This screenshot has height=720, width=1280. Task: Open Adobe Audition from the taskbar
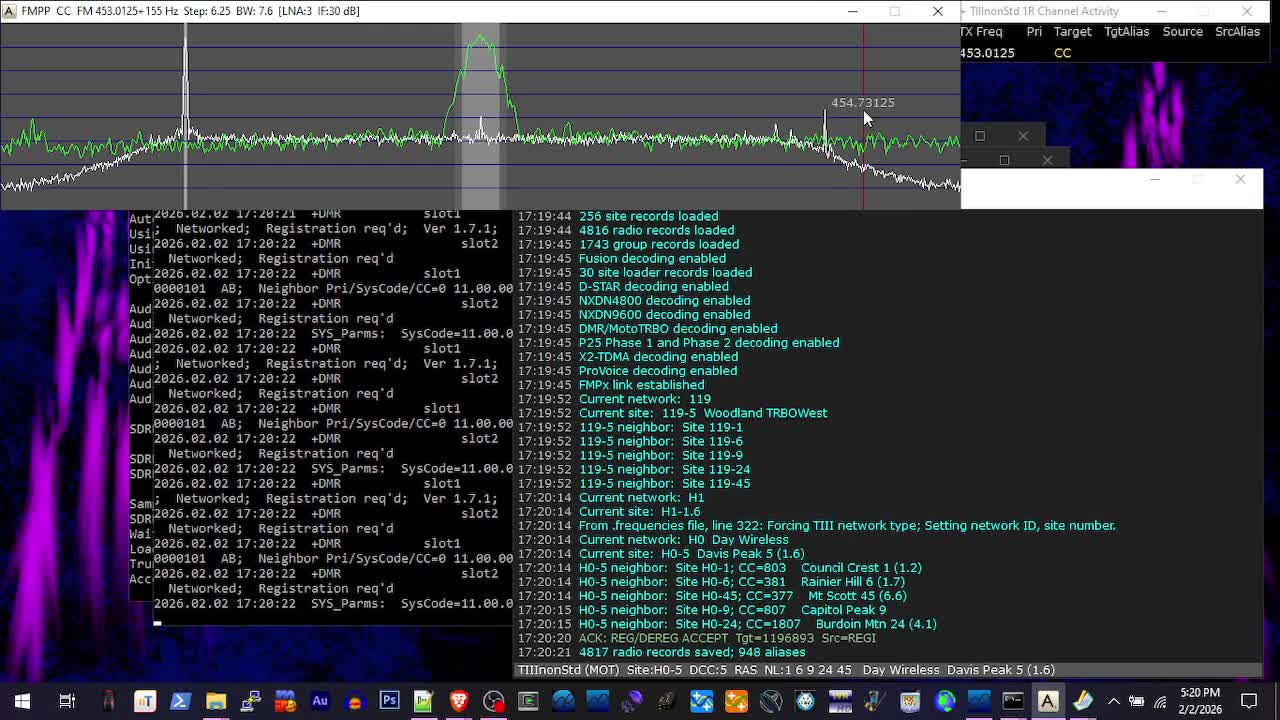(320, 701)
